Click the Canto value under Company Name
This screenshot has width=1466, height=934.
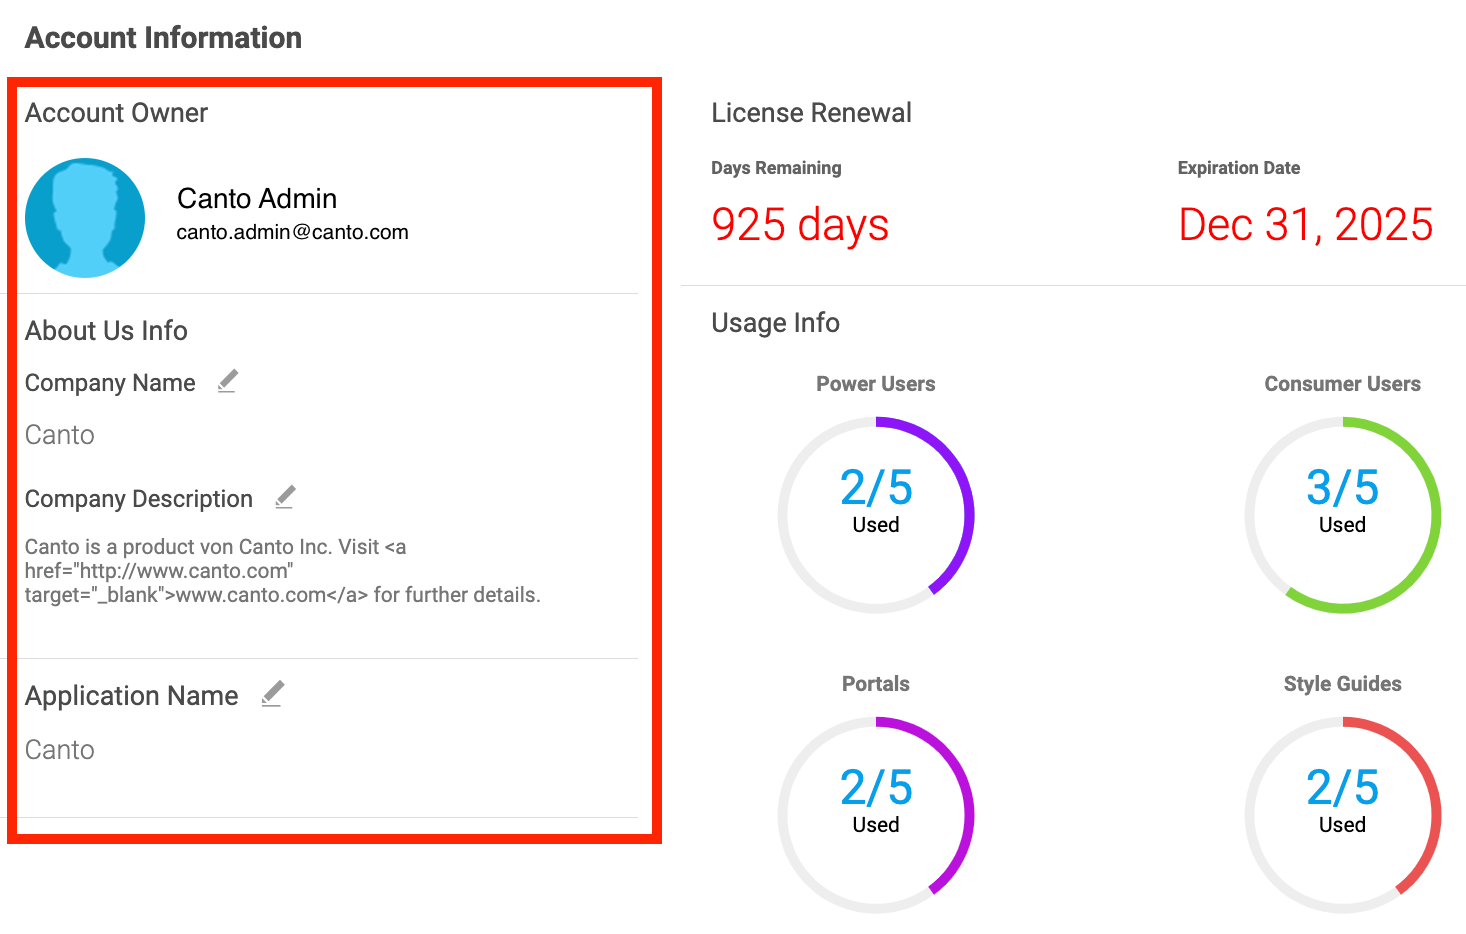pos(60,435)
